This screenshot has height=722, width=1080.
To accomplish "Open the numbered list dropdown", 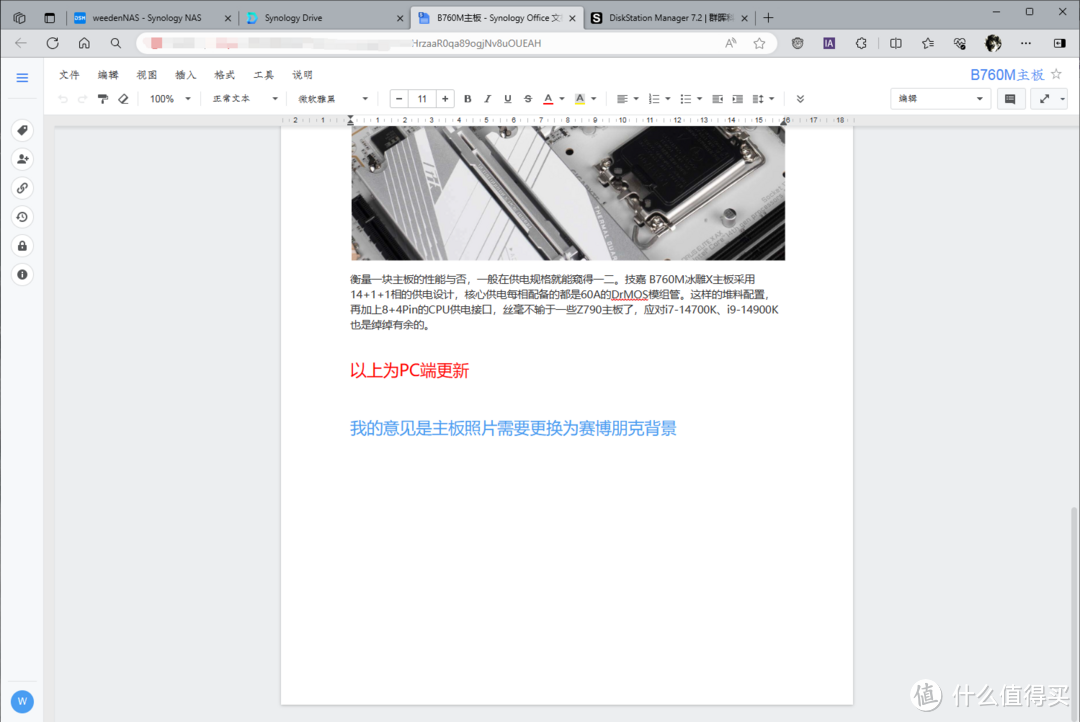I will tap(660, 99).
